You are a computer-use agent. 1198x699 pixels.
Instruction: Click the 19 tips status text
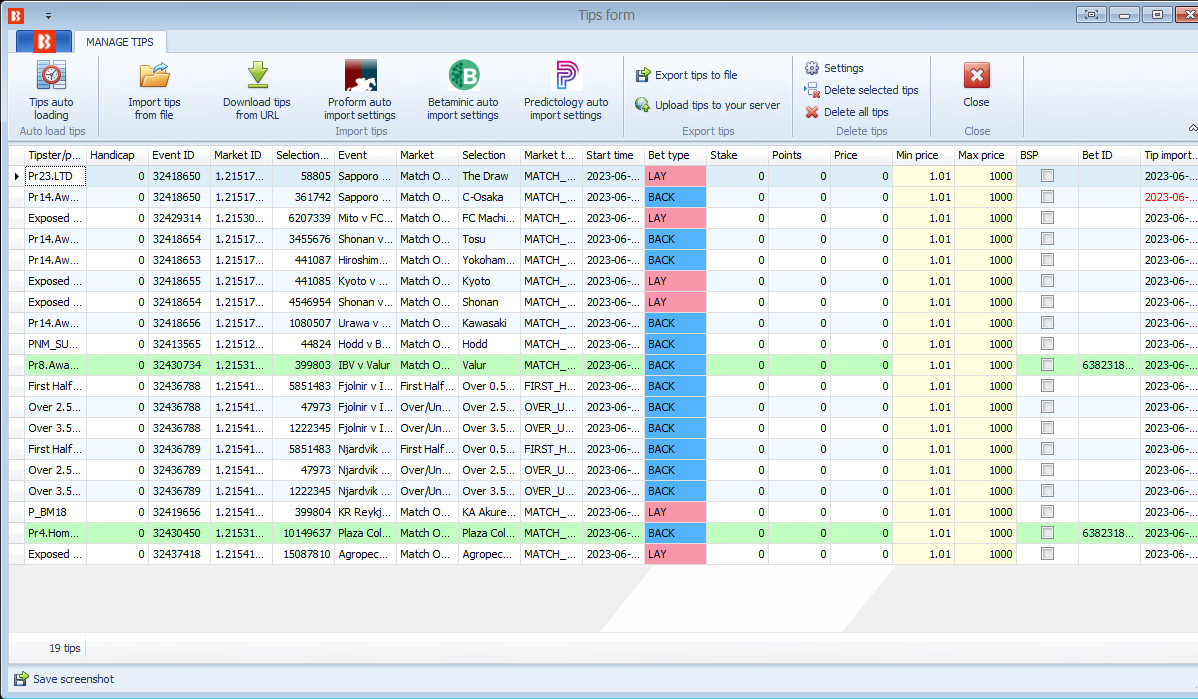pos(65,649)
